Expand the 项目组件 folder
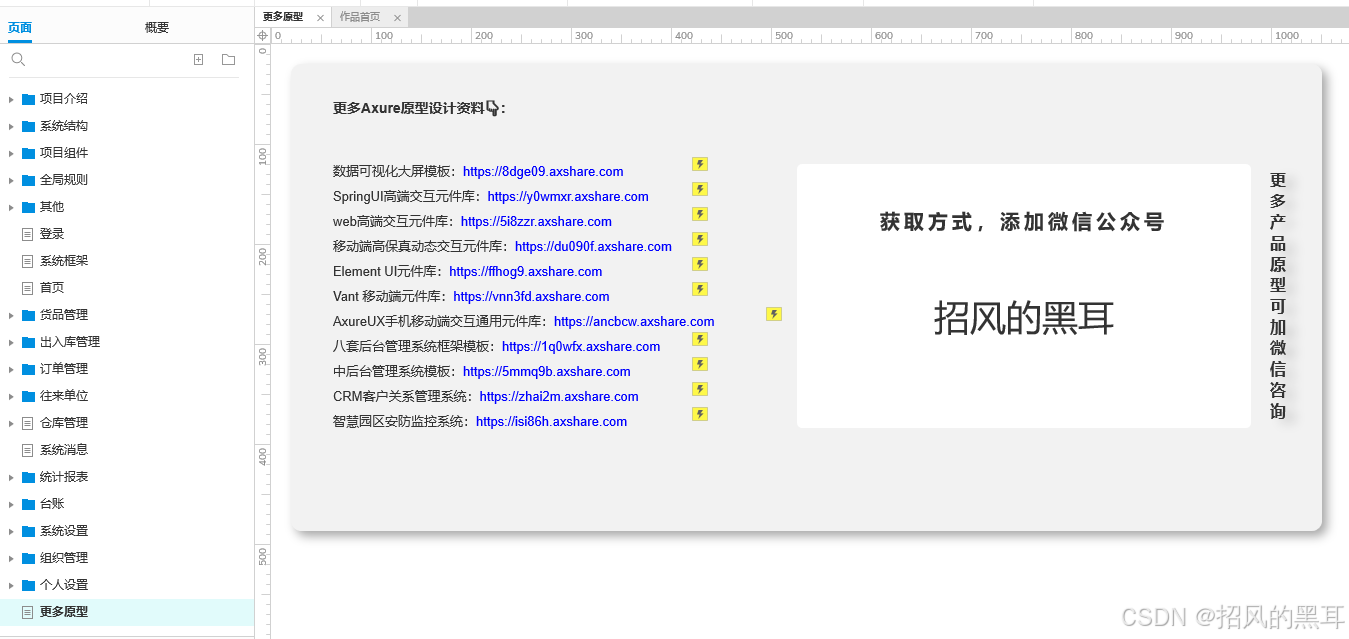The image size is (1349, 639). [11, 153]
